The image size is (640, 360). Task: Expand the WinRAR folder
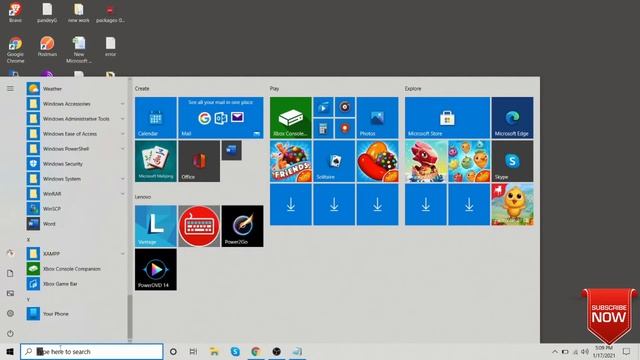(76, 194)
